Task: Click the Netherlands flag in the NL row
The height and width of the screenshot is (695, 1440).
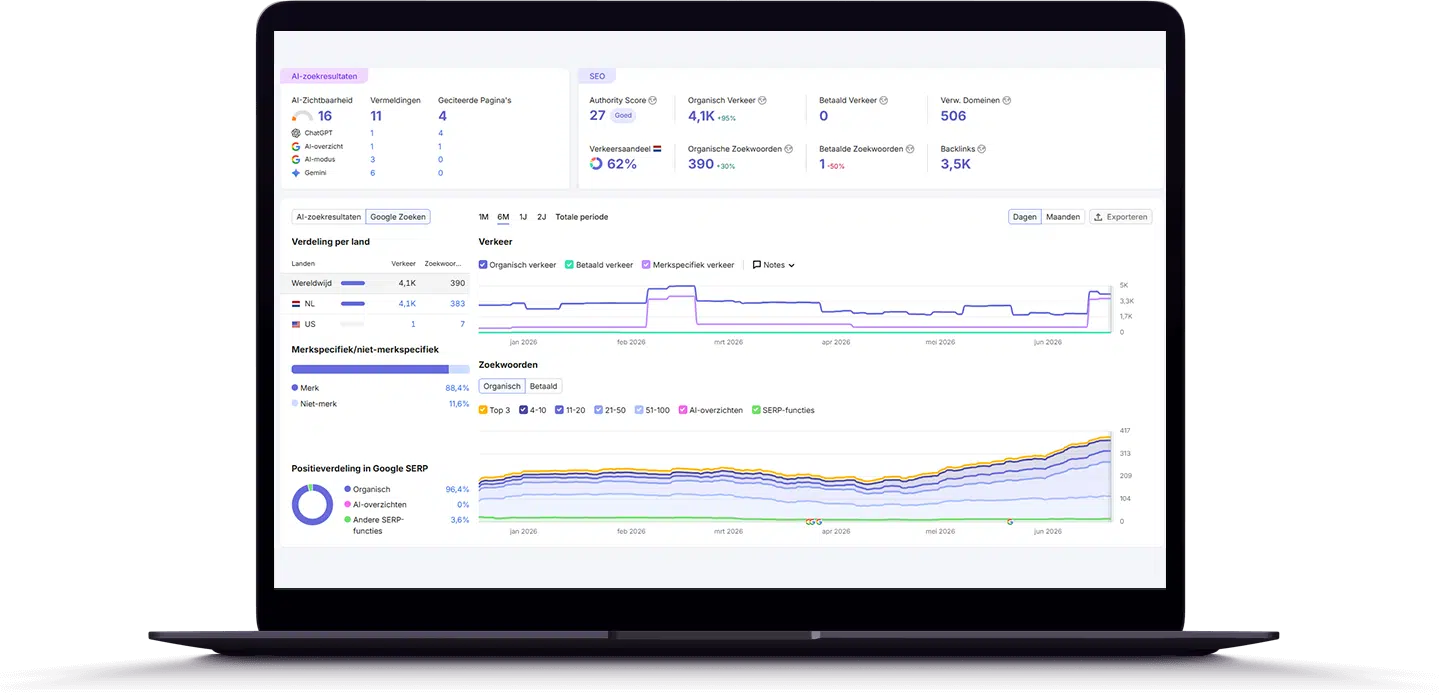Action: 296,304
